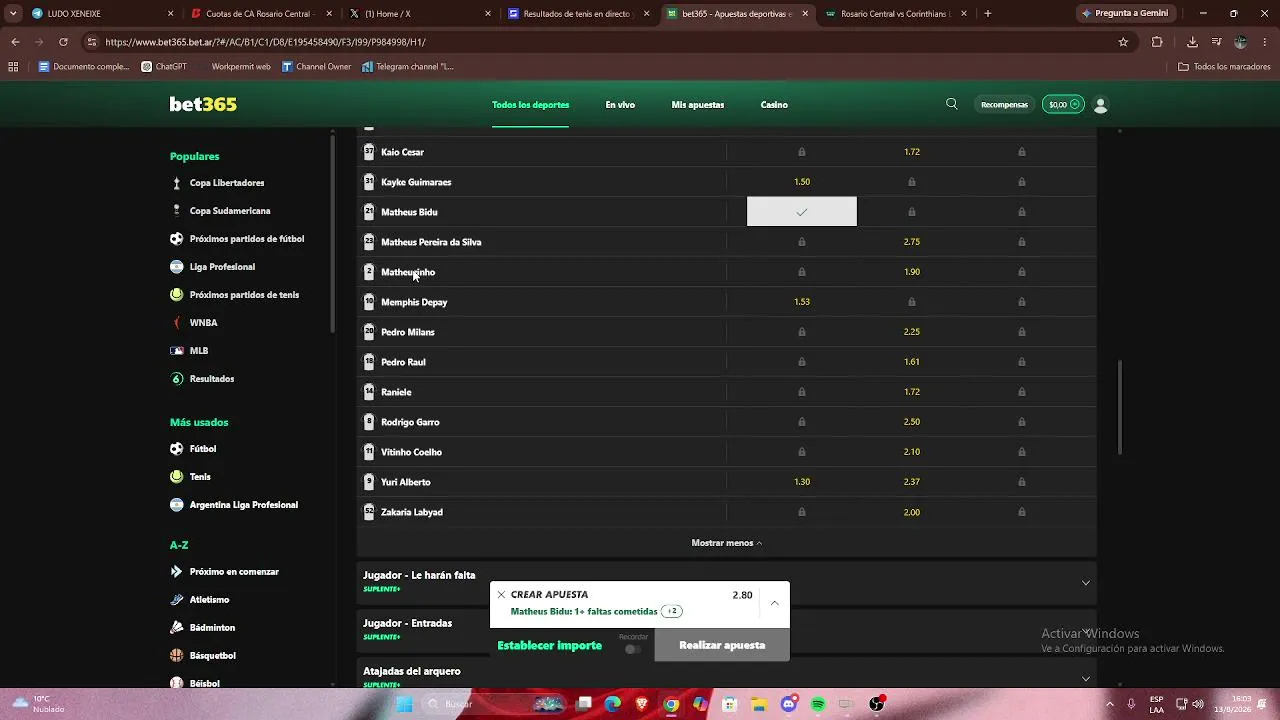
Task: Open Brave browser from the taskbar
Action: click(x=642, y=704)
